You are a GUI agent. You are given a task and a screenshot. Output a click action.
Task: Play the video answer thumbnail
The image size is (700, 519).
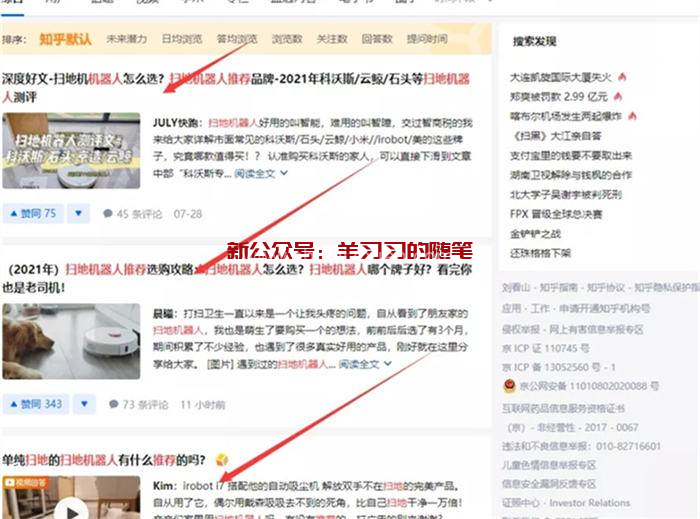[x=71, y=503]
